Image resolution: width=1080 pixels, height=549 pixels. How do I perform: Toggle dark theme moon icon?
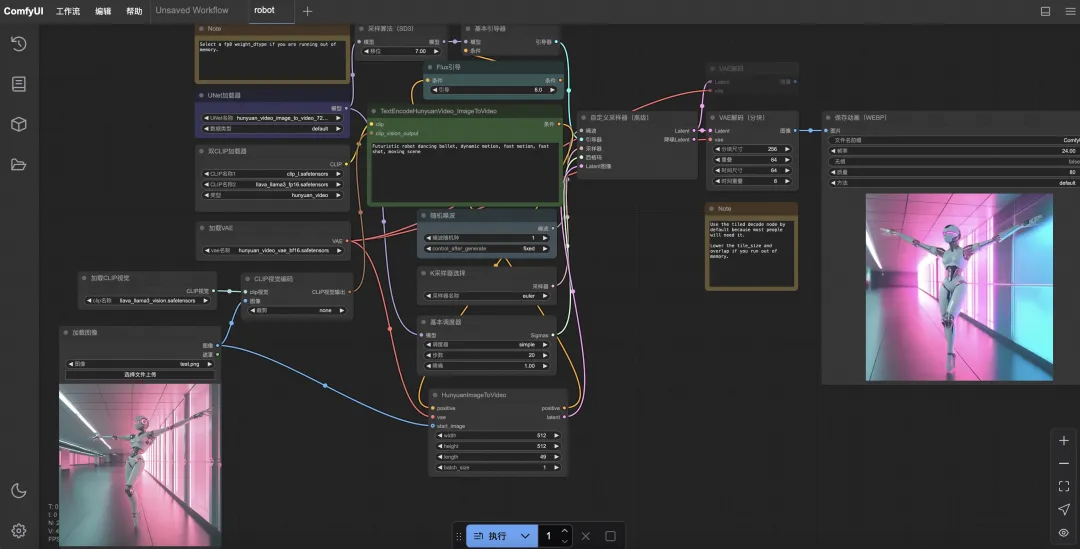[x=18, y=490]
